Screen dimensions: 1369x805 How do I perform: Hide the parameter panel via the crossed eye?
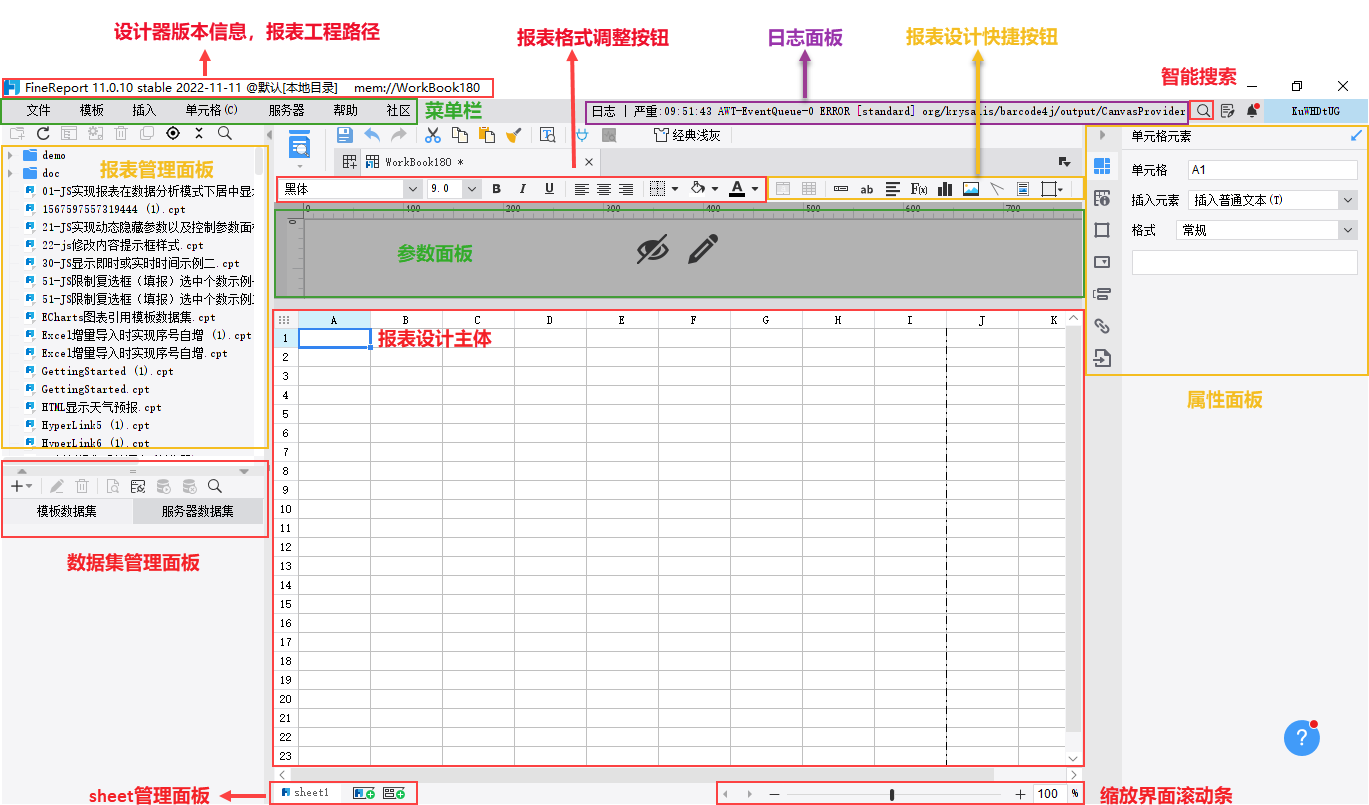[x=652, y=249]
